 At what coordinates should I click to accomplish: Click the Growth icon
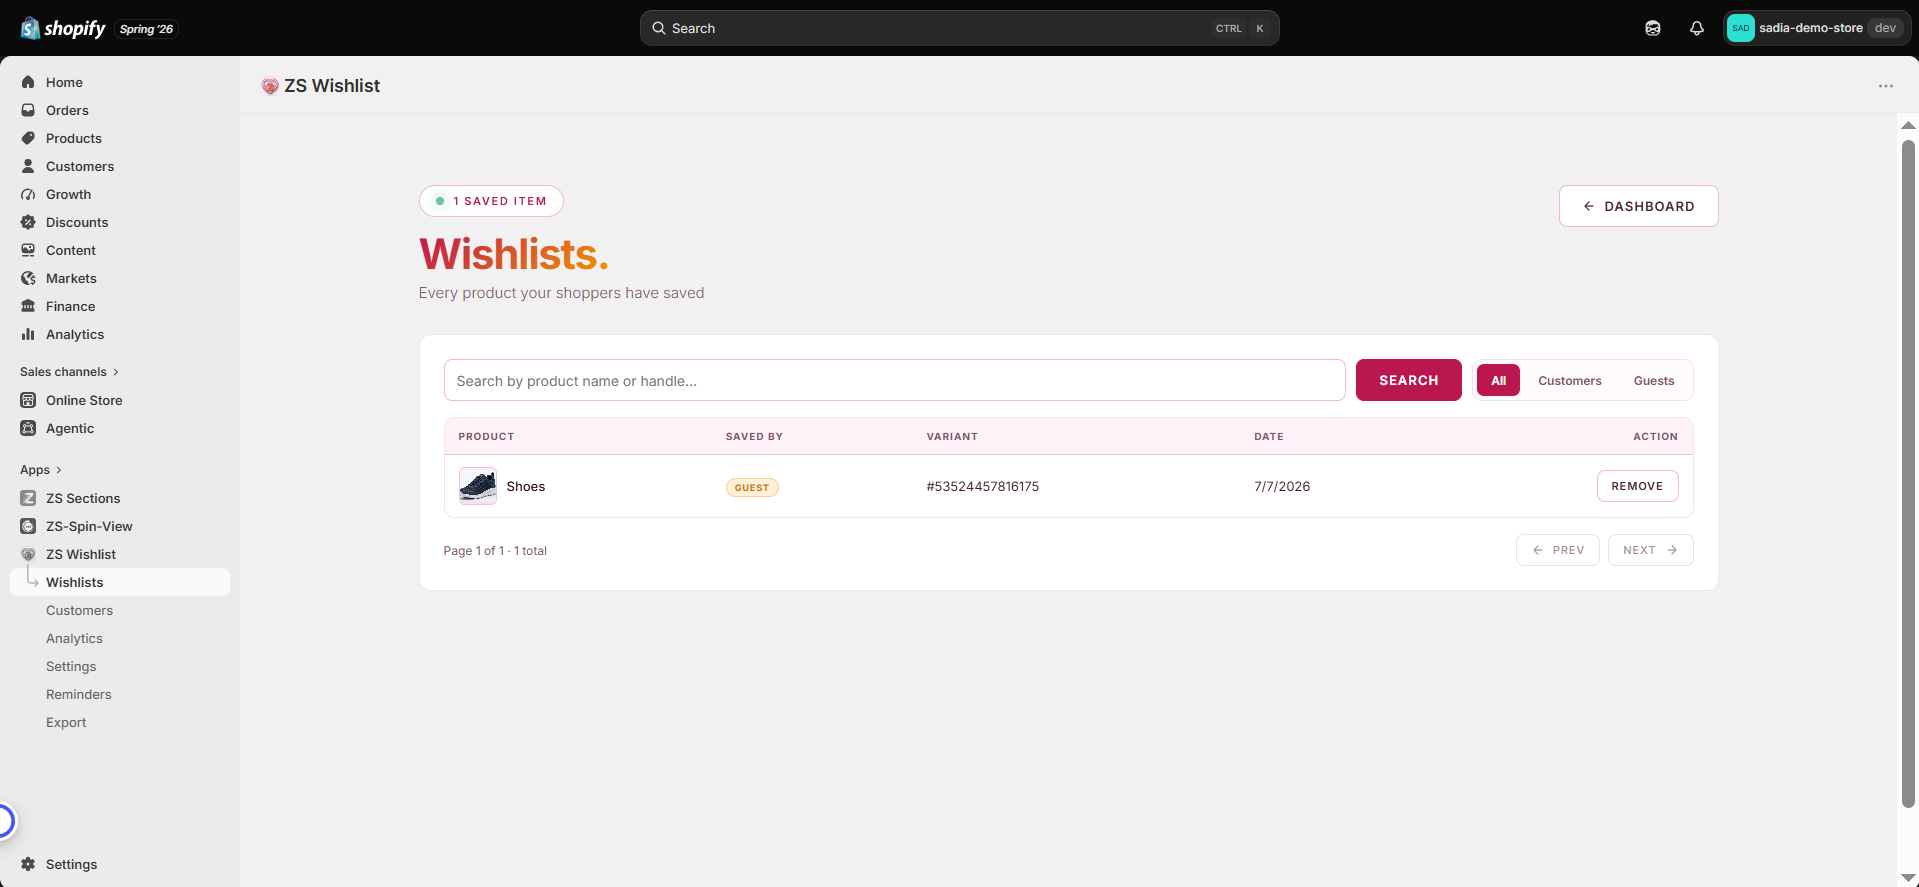(28, 194)
